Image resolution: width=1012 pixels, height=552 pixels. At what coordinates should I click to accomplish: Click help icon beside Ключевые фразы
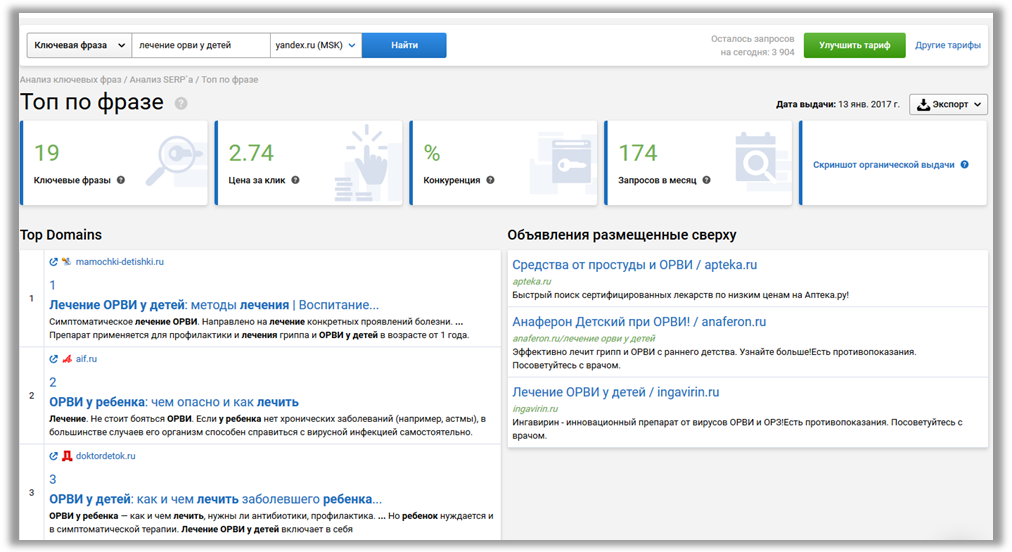pos(121,180)
